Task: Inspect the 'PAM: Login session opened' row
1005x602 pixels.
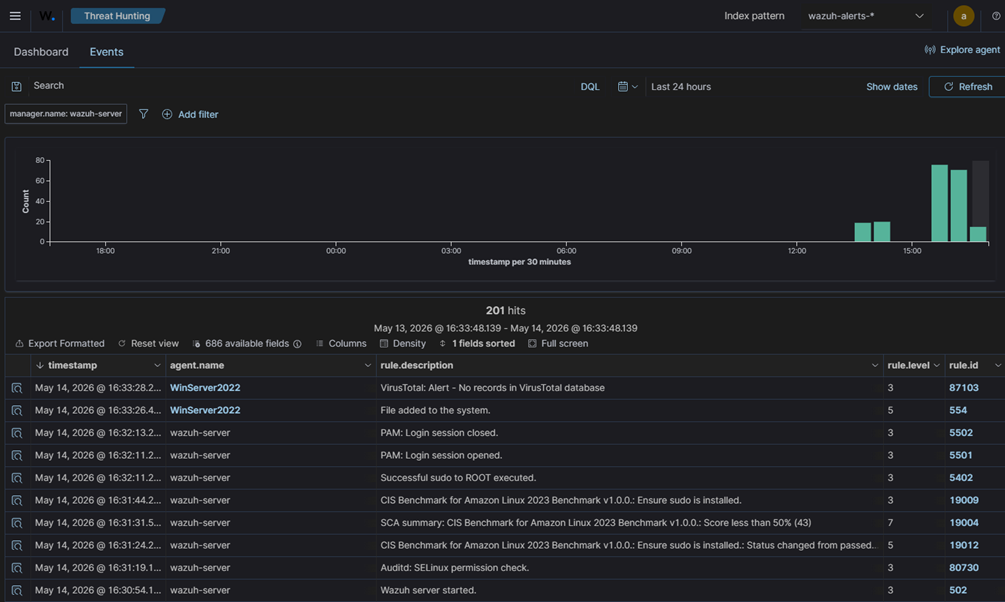Action: pyautogui.click(x=17, y=455)
